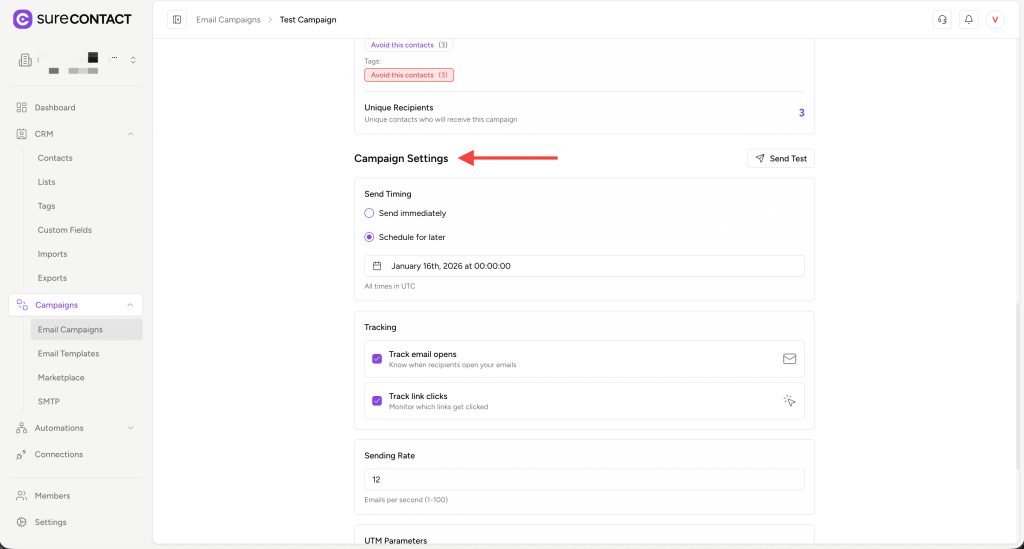1024x549 pixels.
Task: Select Send immediately option
Action: (x=369, y=213)
